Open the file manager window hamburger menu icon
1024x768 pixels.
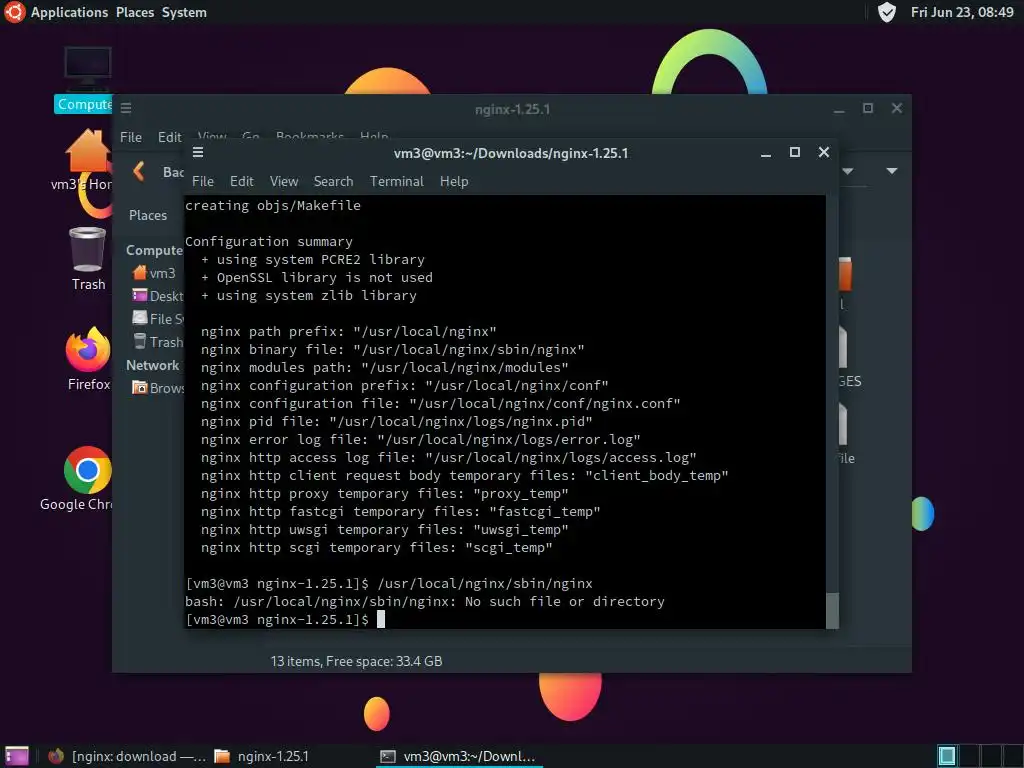126,108
